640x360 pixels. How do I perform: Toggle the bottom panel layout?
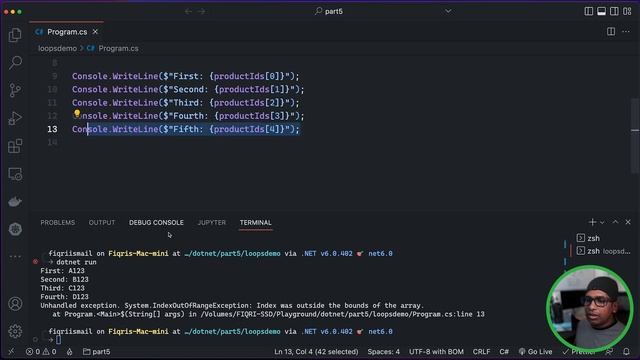click(601, 11)
